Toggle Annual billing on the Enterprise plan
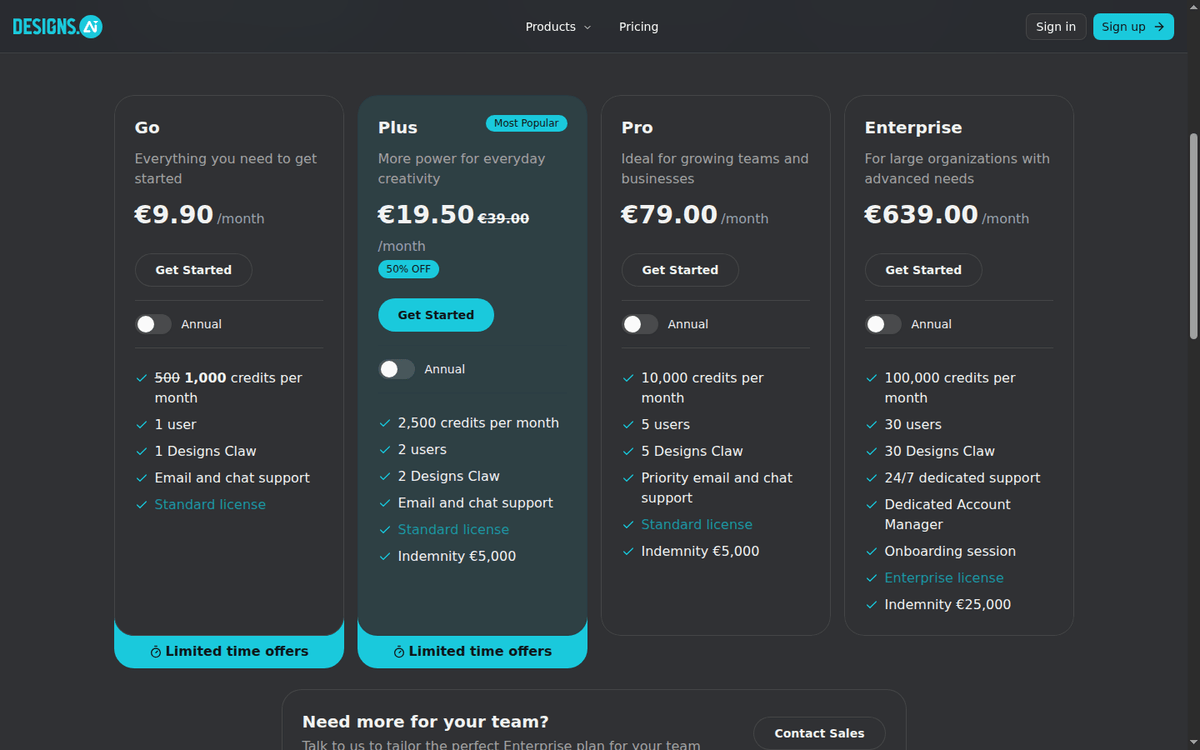 coord(883,324)
